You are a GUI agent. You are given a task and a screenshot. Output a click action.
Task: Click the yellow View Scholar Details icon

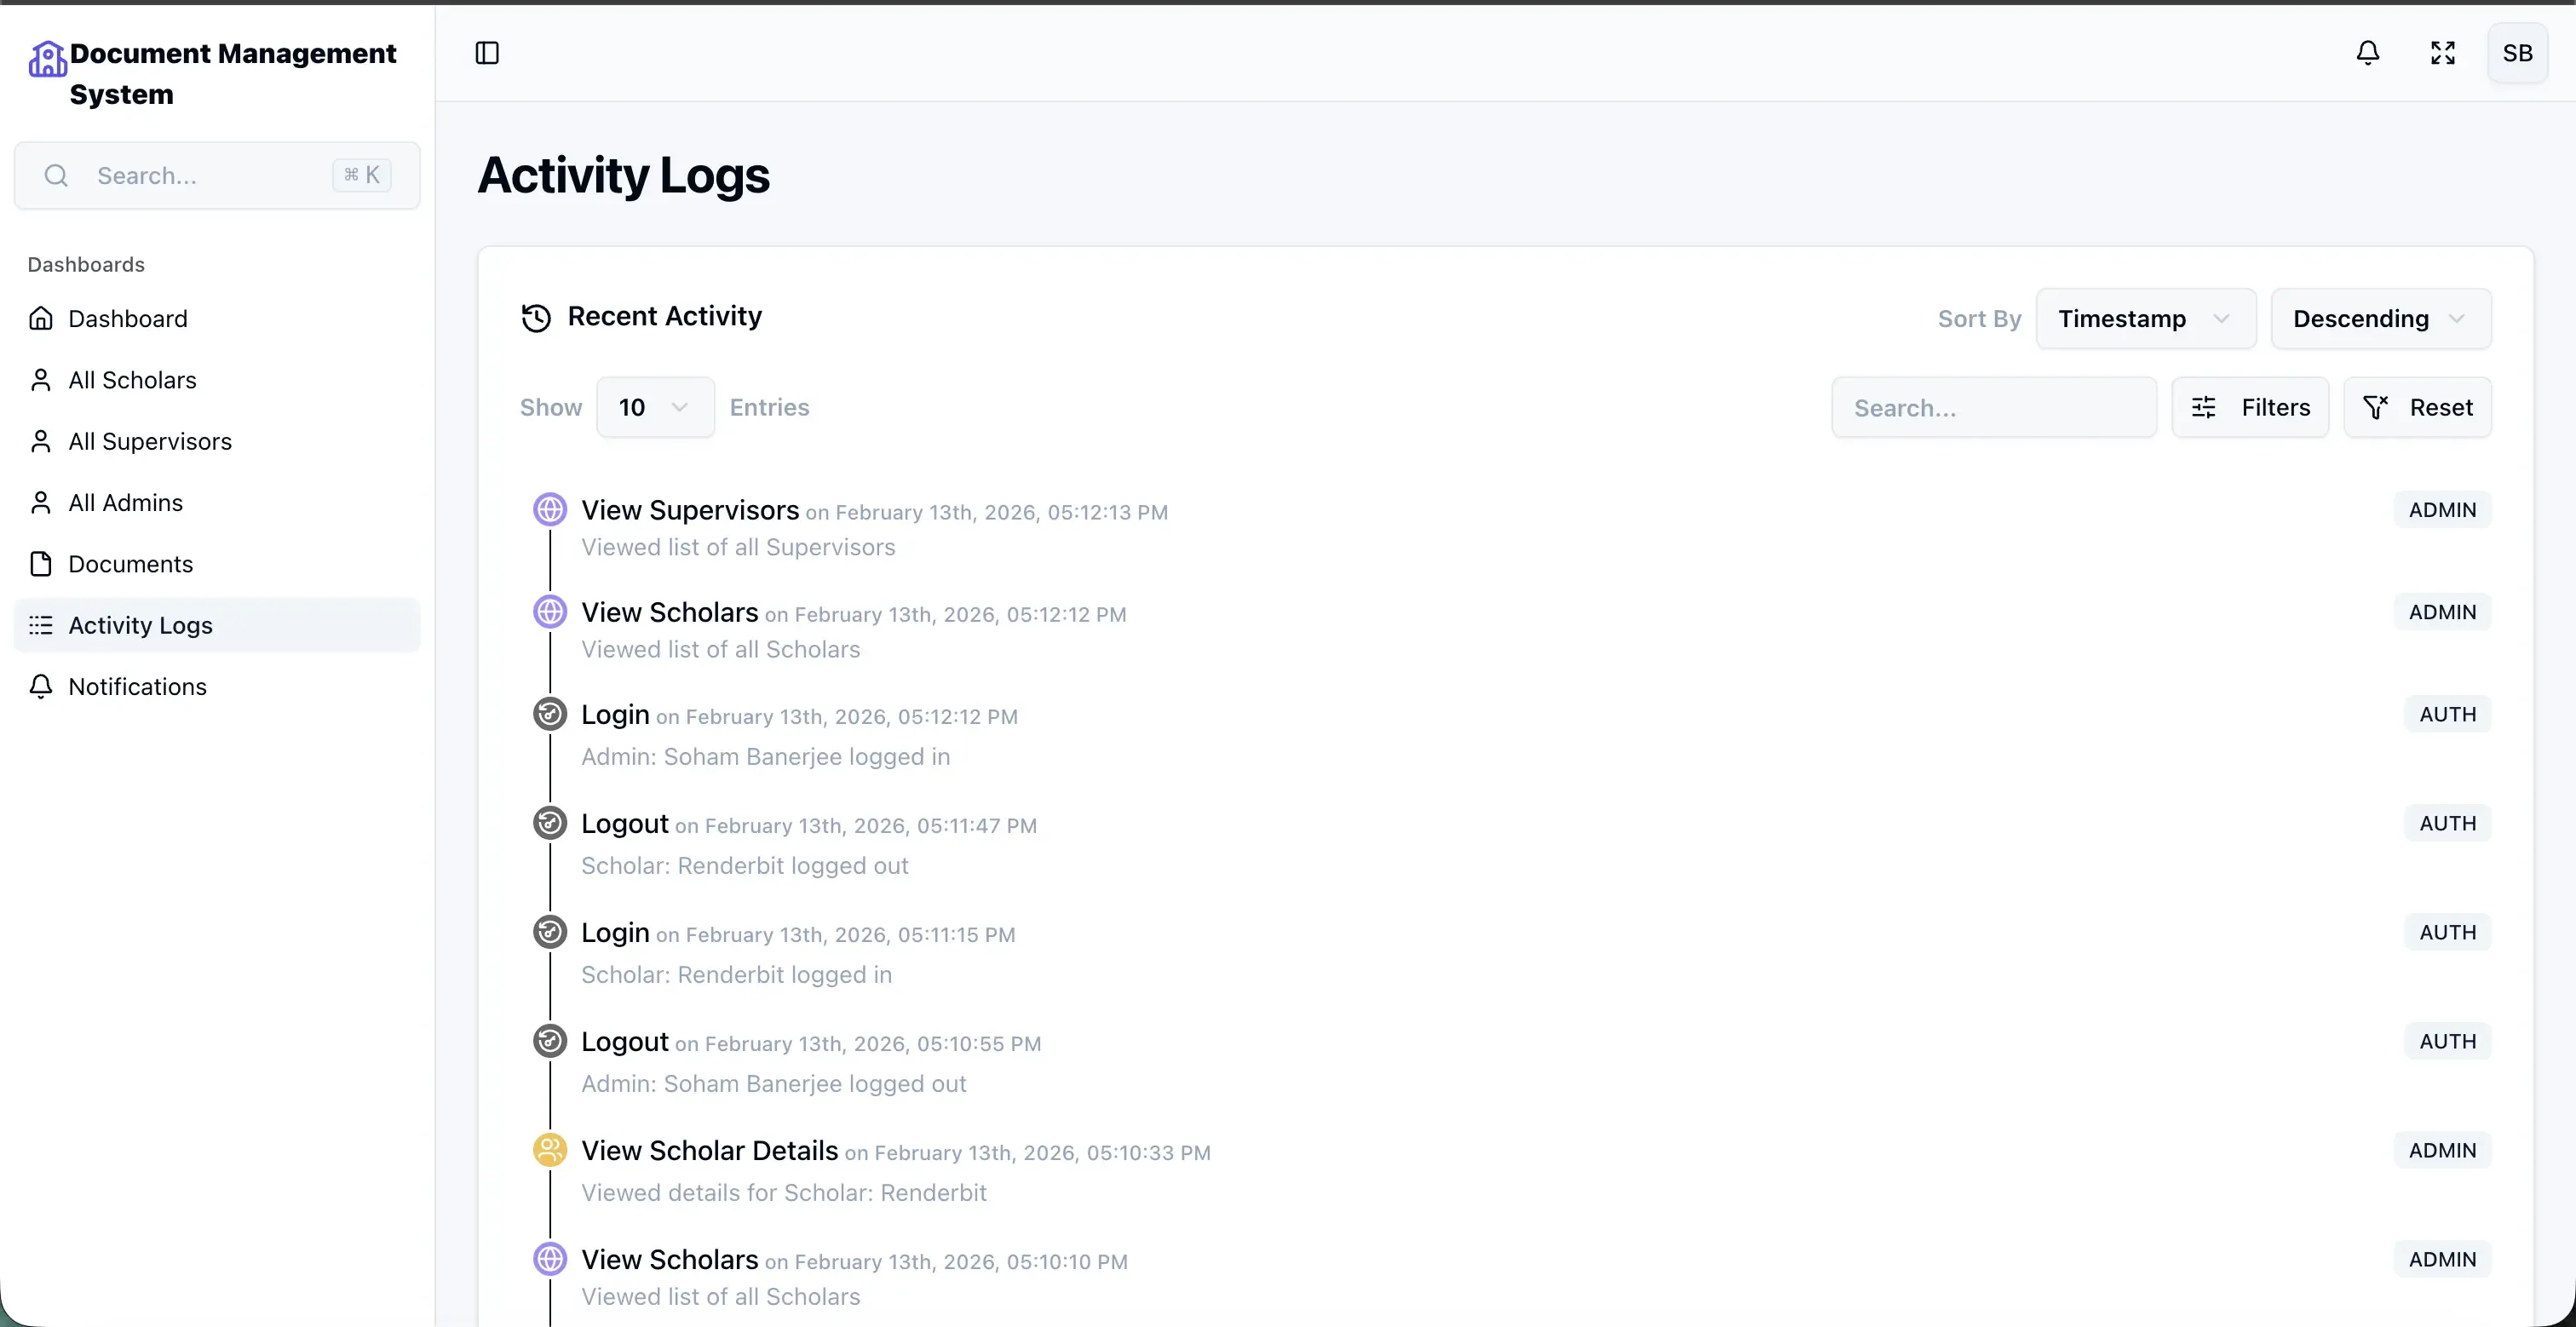[550, 1150]
